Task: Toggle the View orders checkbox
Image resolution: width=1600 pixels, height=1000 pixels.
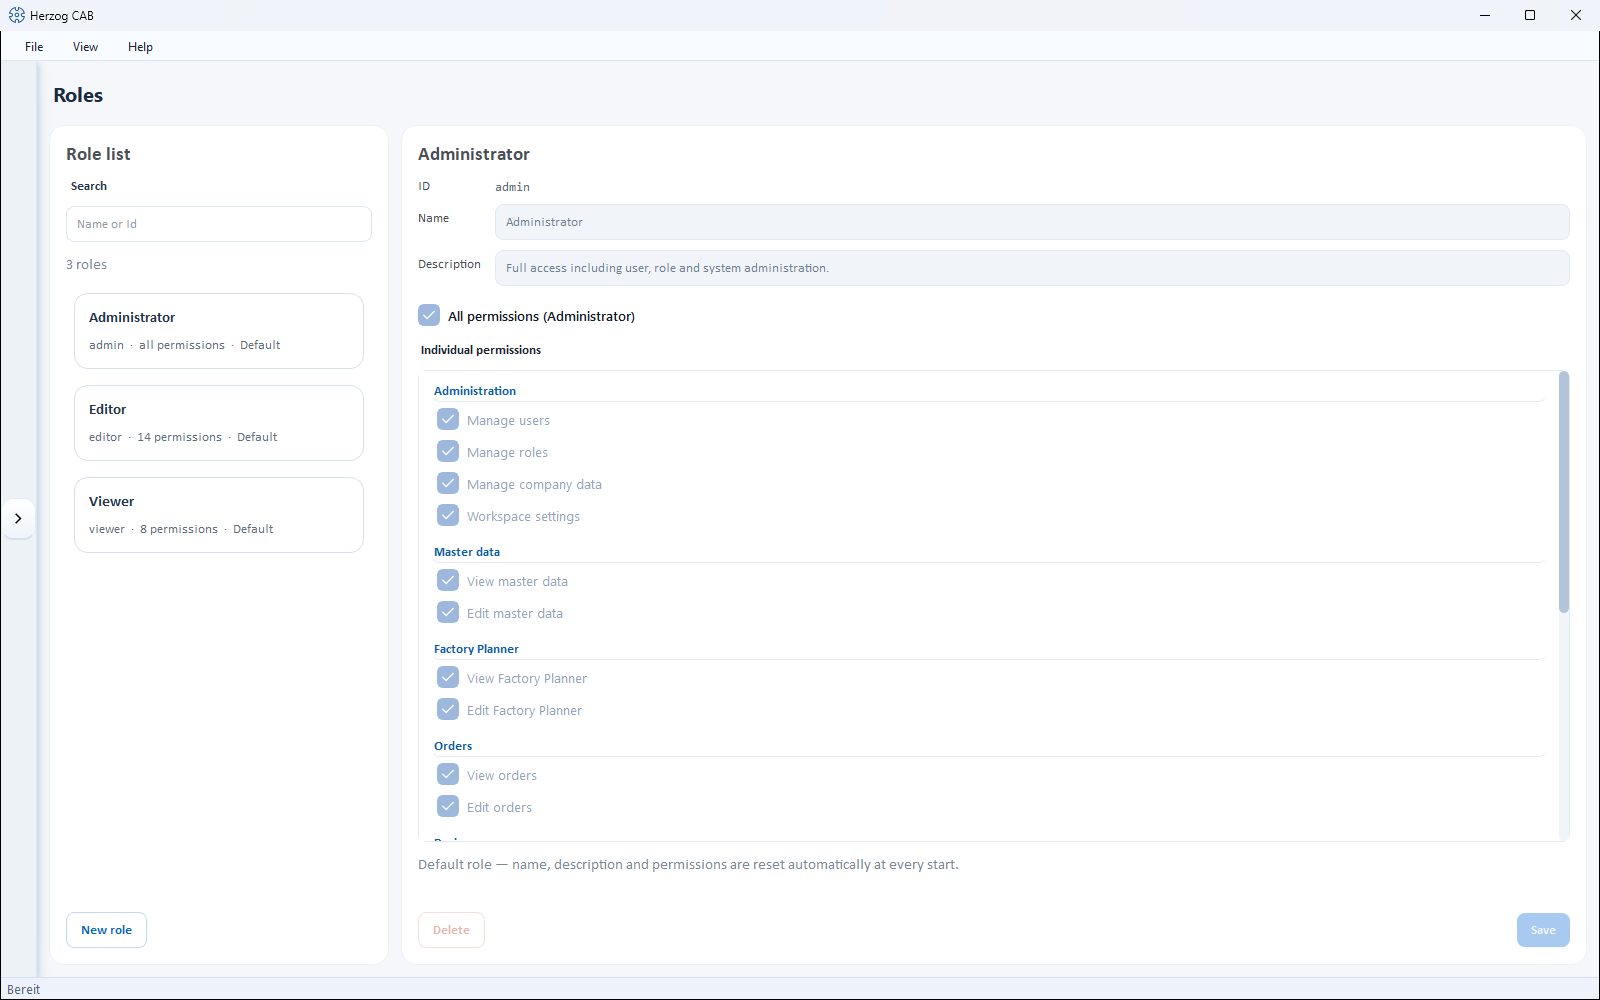Action: pyautogui.click(x=448, y=775)
